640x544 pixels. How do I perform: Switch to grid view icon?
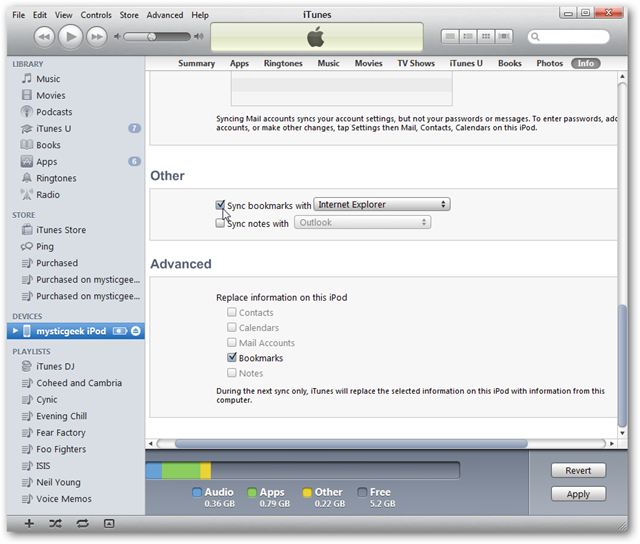click(486, 37)
